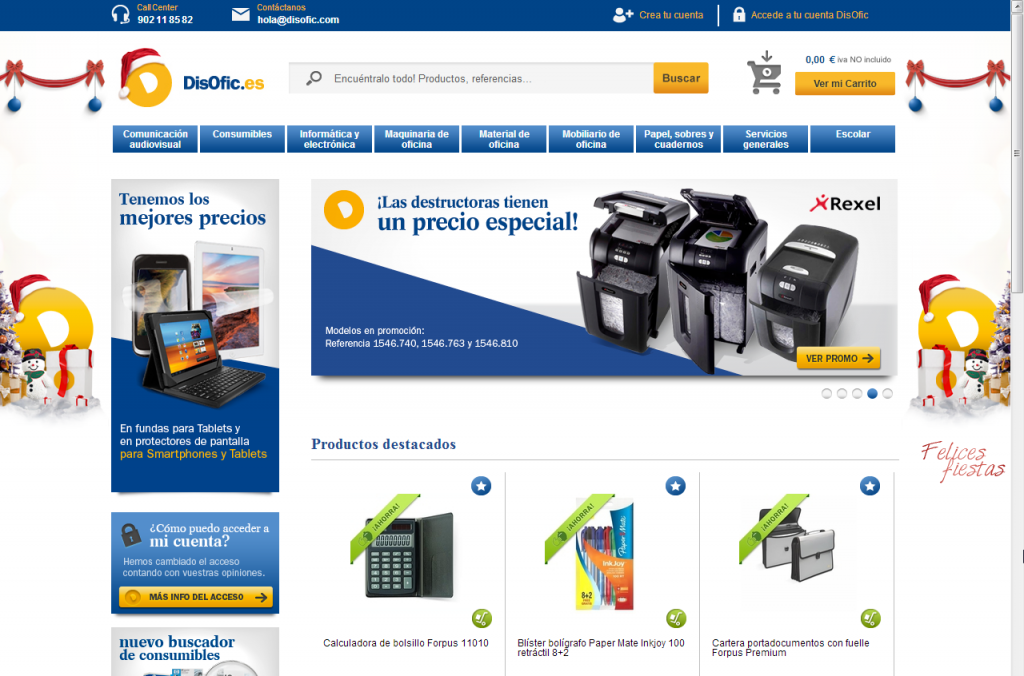Click the 0,00 € cart total

point(820,59)
